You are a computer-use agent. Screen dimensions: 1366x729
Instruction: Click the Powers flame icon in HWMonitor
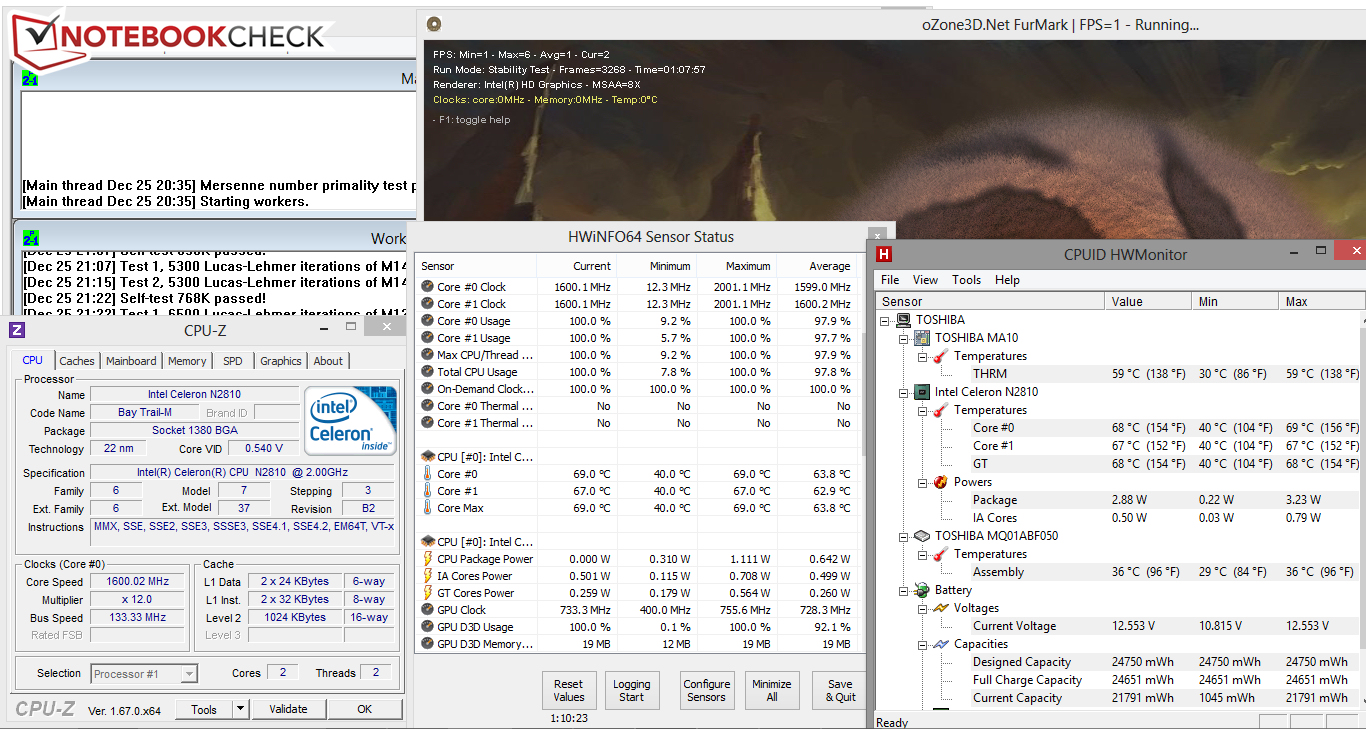pyautogui.click(x=940, y=482)
